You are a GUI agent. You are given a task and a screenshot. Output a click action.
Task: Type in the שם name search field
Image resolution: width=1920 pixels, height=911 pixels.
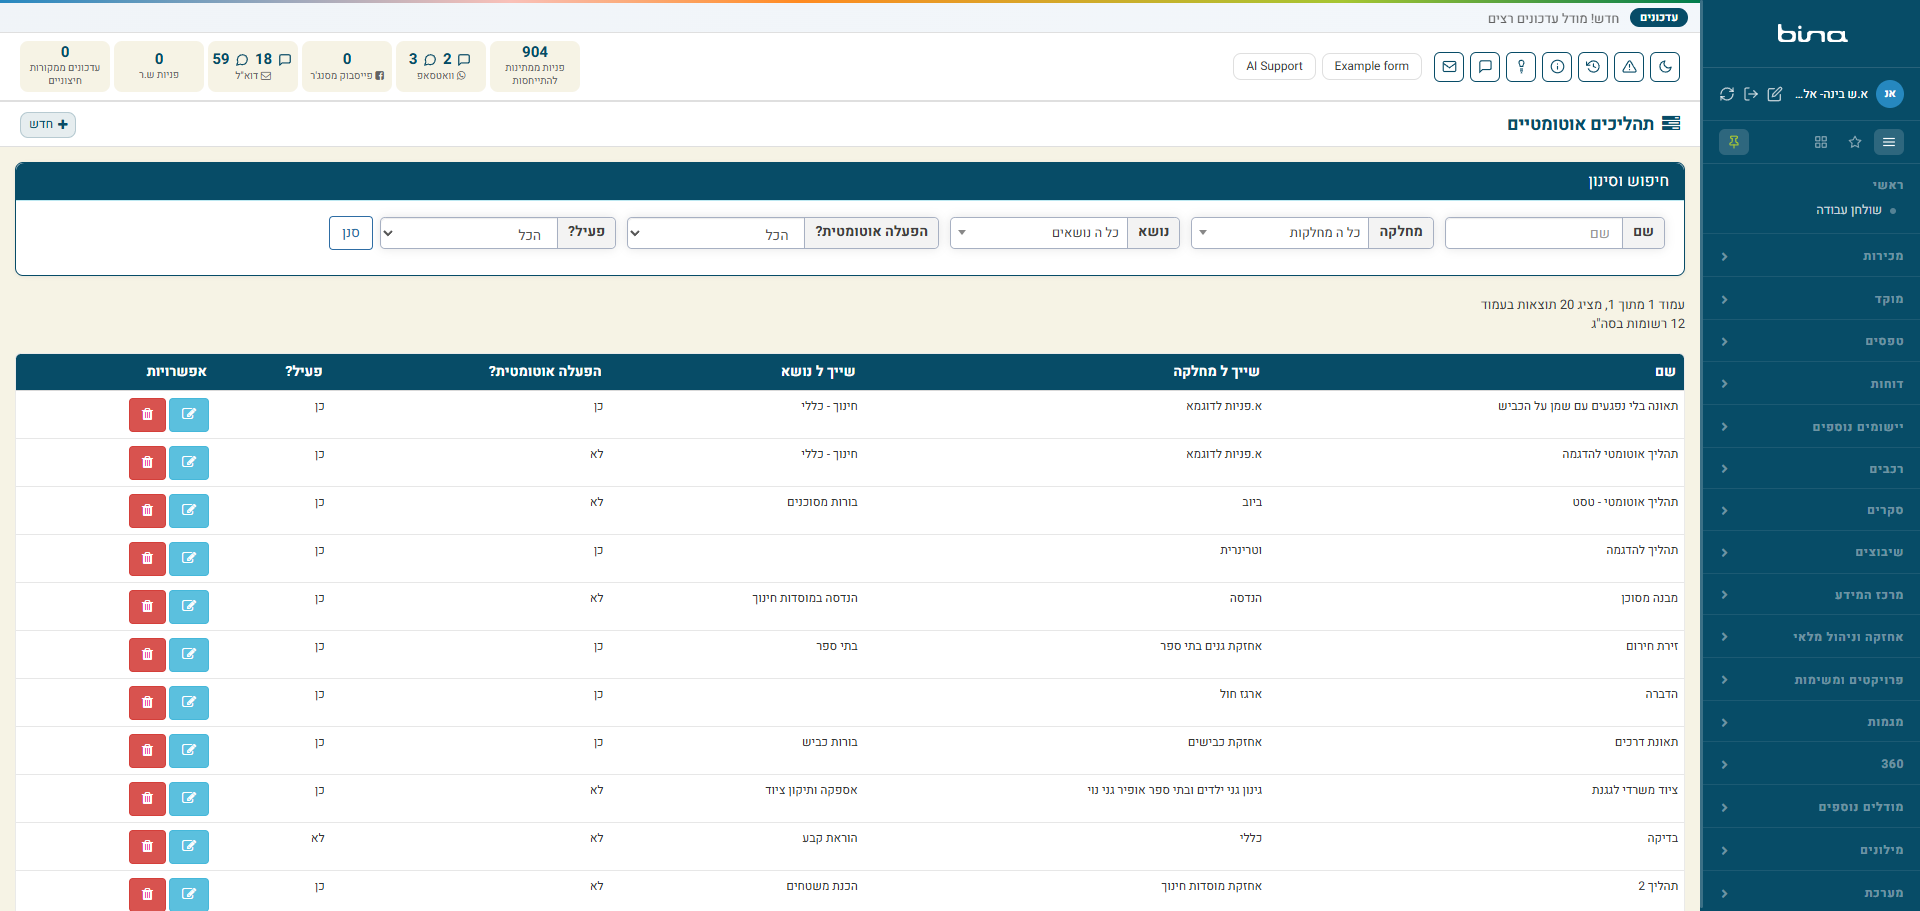coord(1533,233)
